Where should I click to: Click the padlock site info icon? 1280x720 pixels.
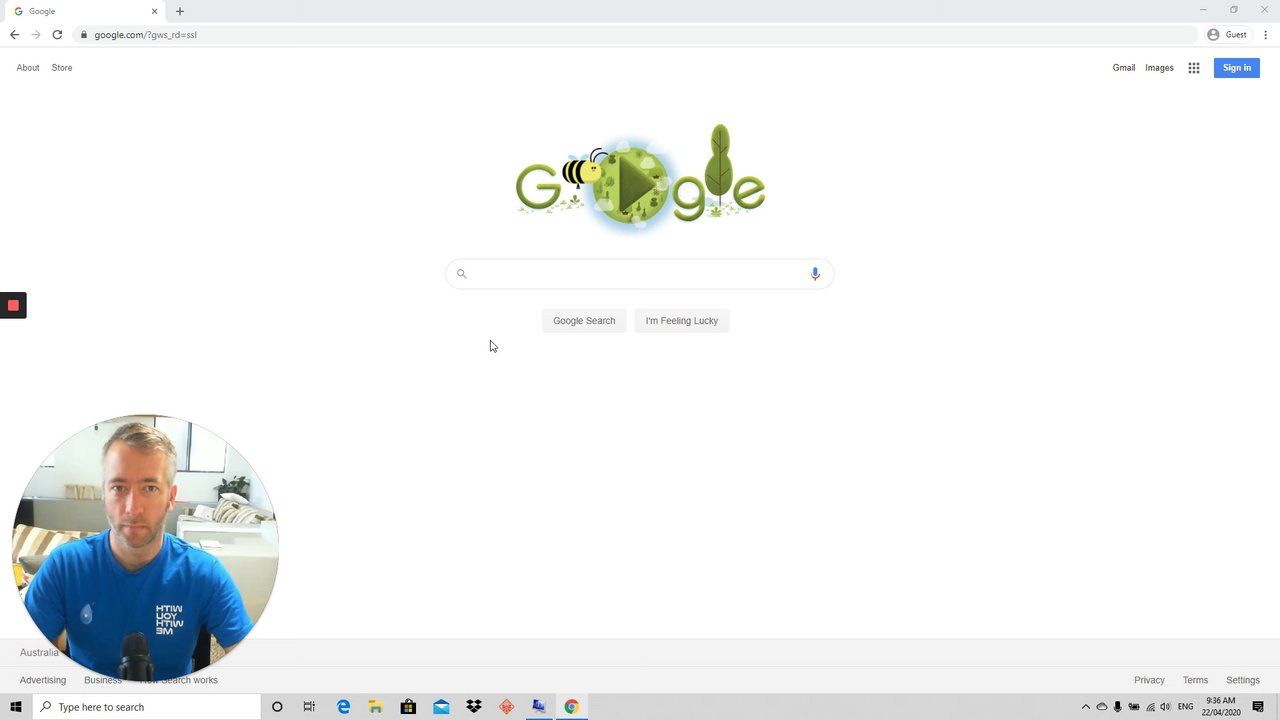pos(84,35)
